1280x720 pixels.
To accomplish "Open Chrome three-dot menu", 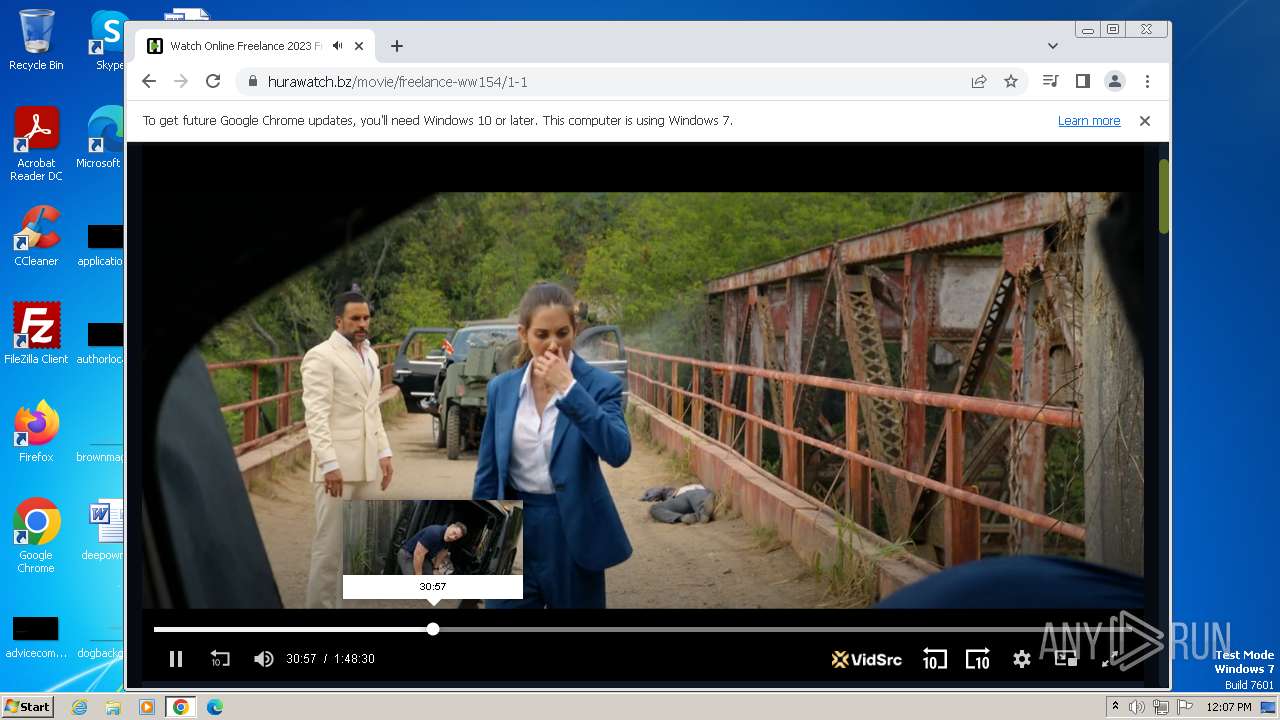I will point(1147,82).
